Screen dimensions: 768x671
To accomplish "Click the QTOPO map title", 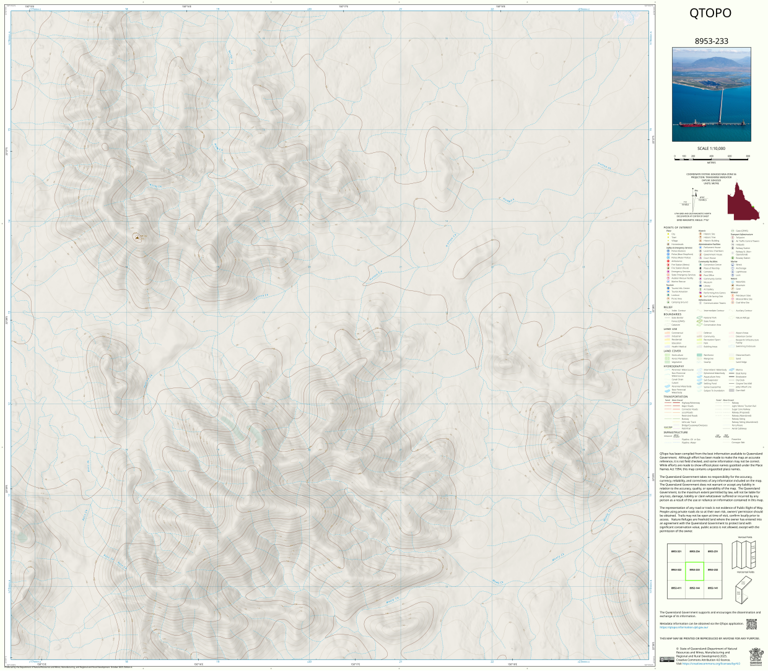I will (710, 13).
